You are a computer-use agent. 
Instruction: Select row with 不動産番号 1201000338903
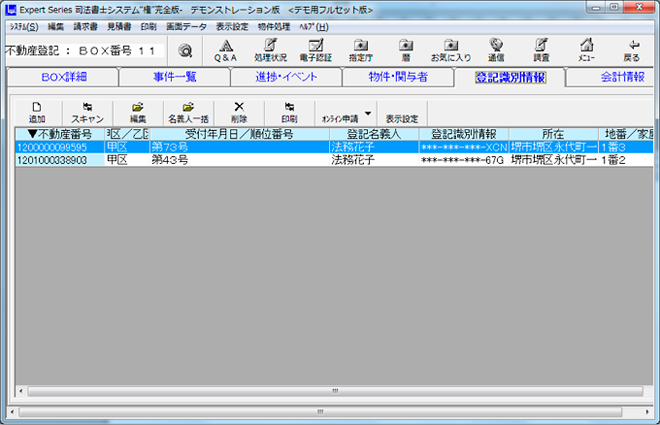click(53, 159)
